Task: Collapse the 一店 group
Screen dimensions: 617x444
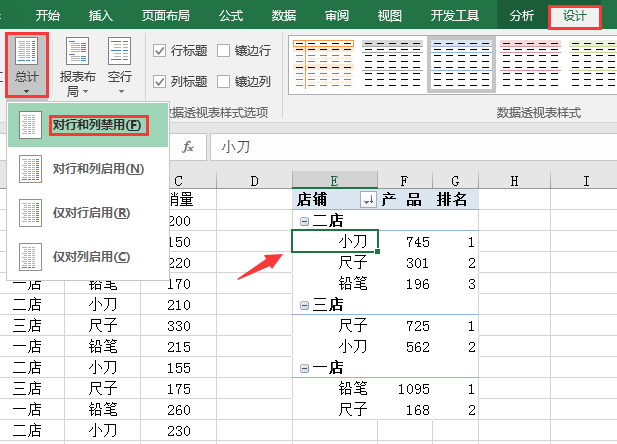Action: tap(304, 368)
